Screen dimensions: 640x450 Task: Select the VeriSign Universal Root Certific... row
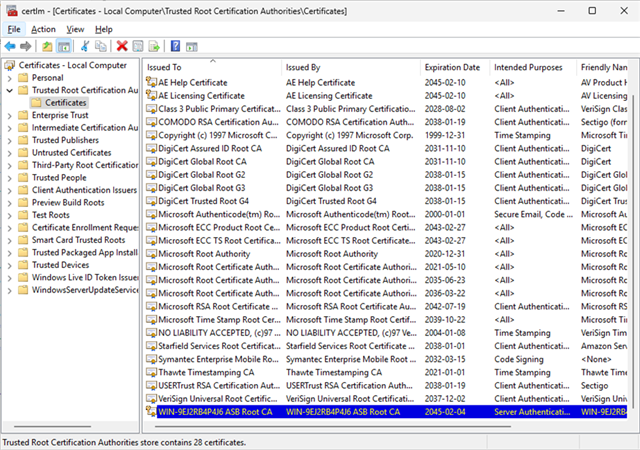(x=386, y=399)
